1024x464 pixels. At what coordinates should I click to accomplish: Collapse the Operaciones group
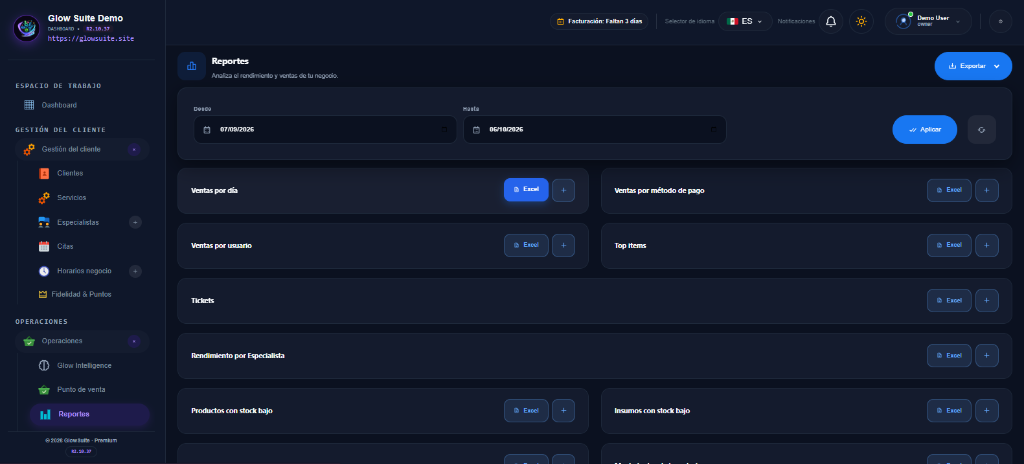pos(134,341)
